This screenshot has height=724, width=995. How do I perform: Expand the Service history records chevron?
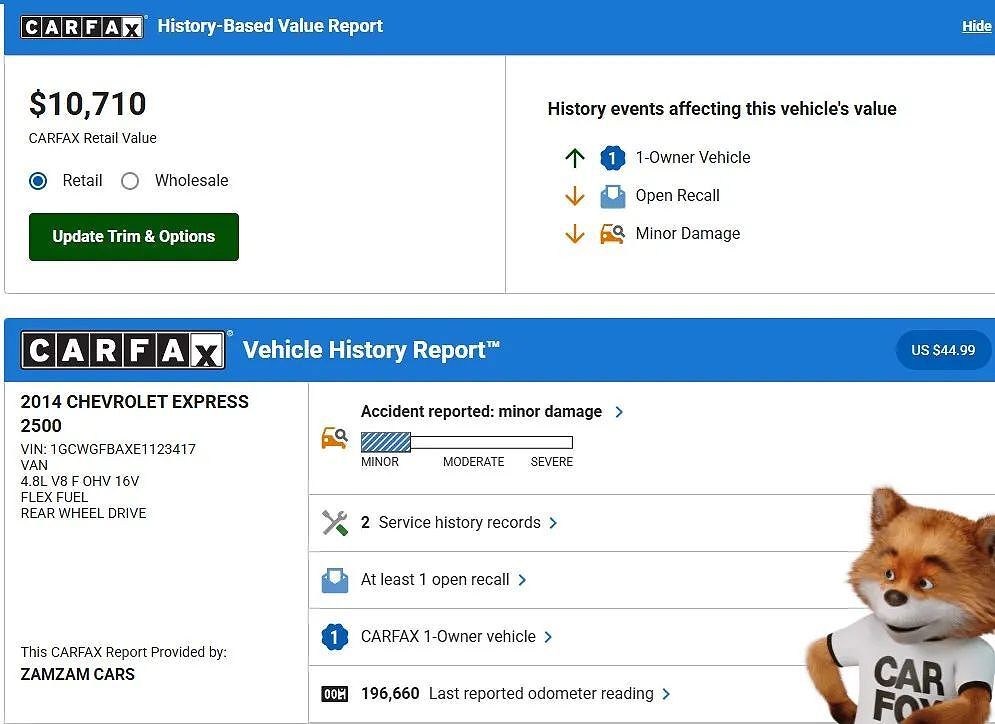tap(554, 523)
